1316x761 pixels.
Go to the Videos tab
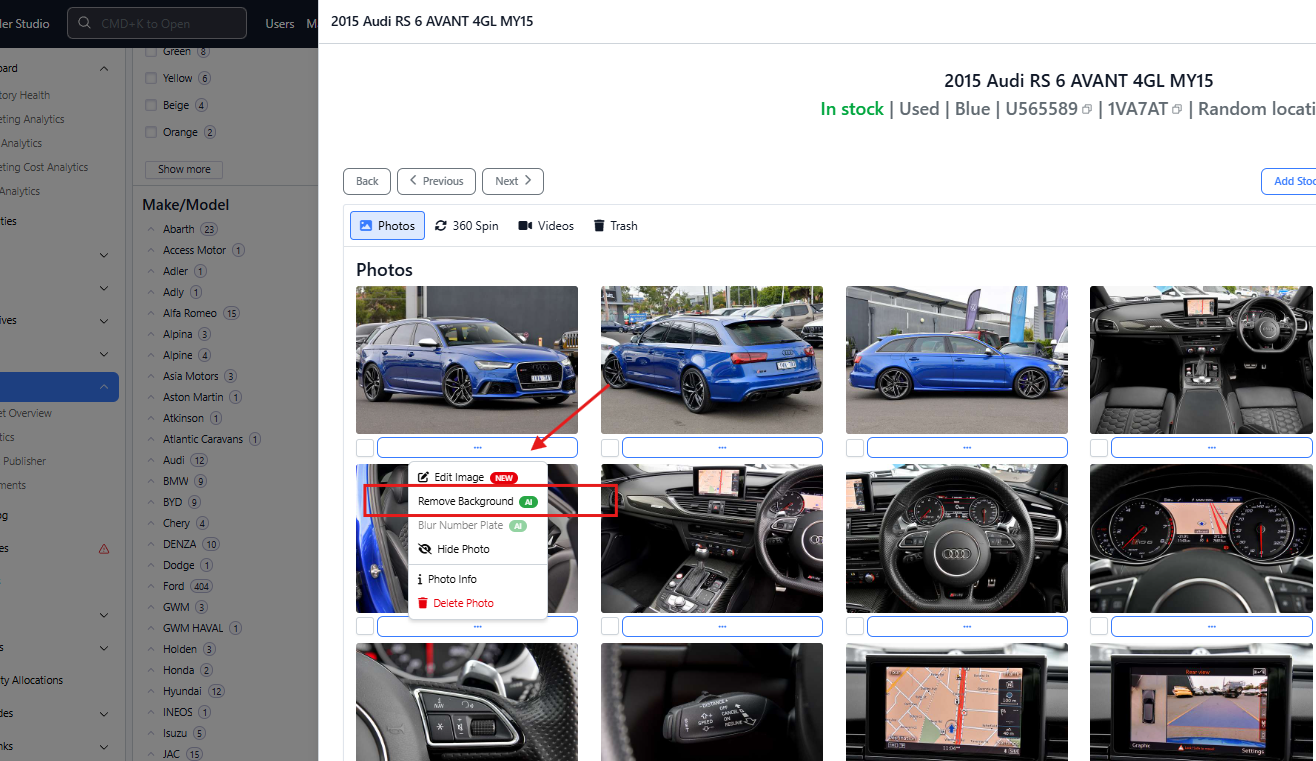point(546,226)
